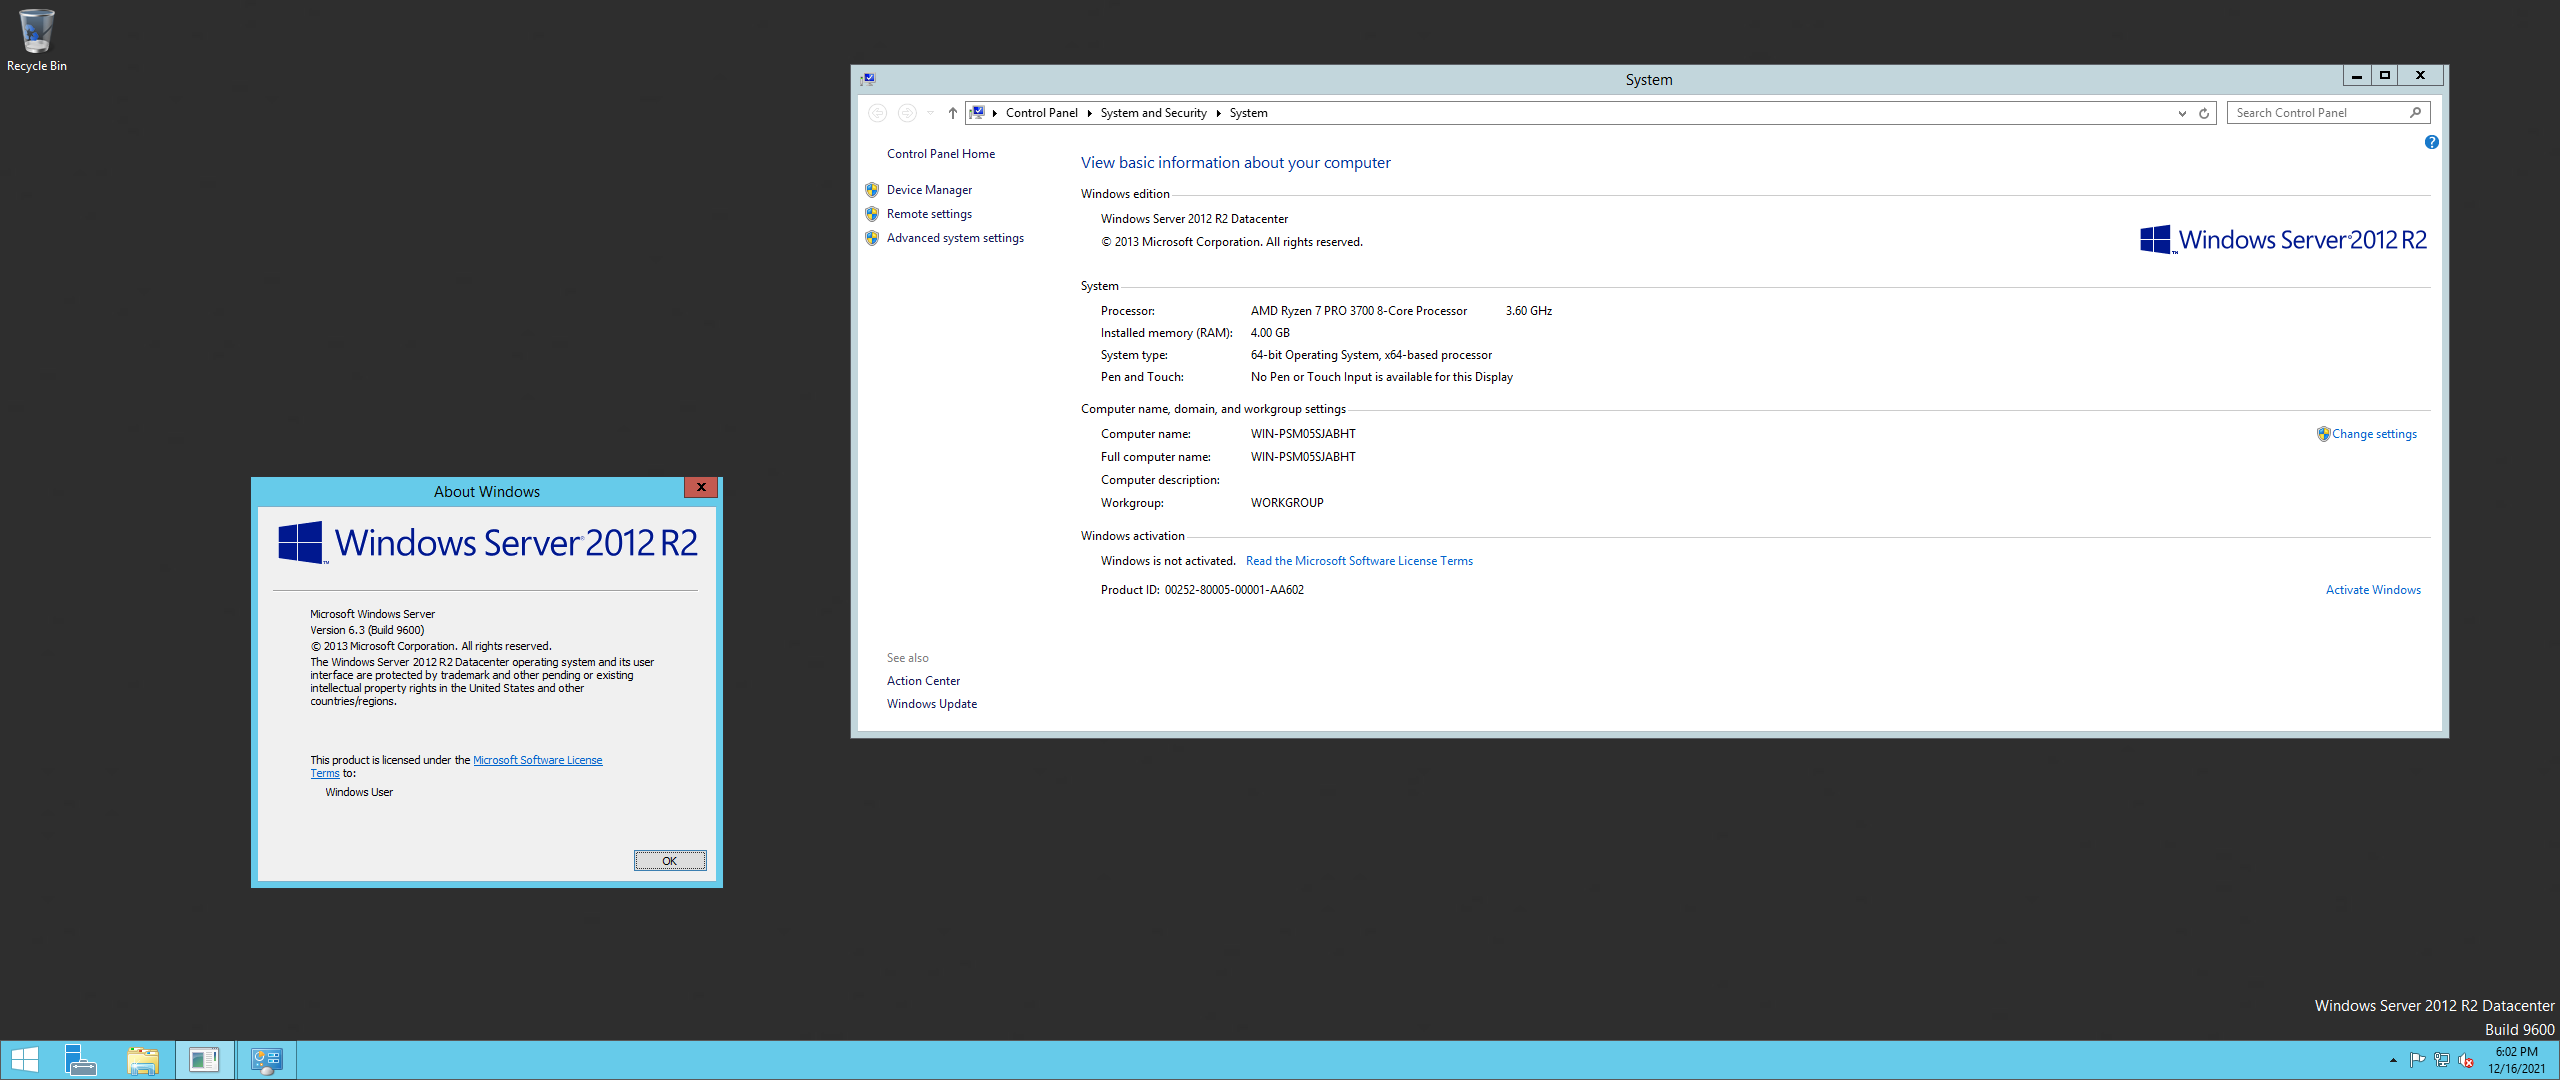Click the Windows Start button
The height and width of the screenshot is (1080, 2560).
pyautogui.click(x=24, y=1060)
